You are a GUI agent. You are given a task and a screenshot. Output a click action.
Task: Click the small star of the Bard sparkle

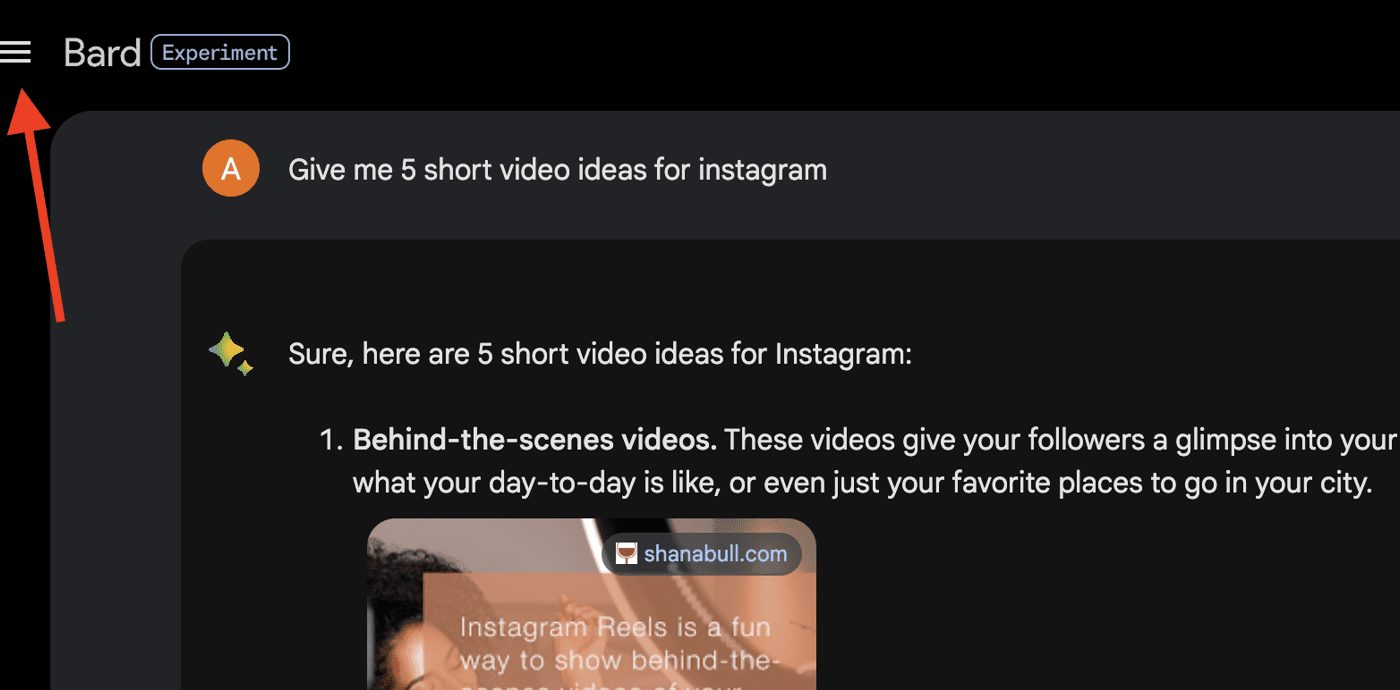[x=245, y=368]
